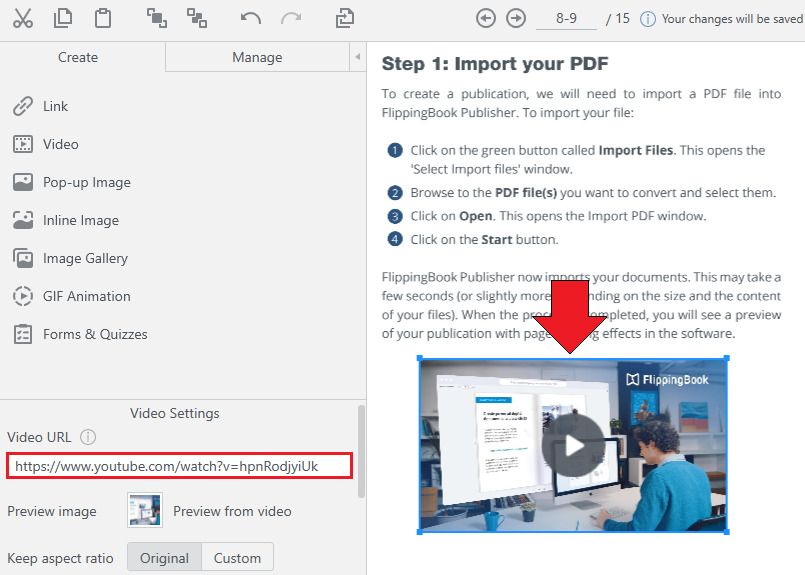Click the 'Preview from video' text
The height and width of the screenshot is (575, 805).
point(232,511)
